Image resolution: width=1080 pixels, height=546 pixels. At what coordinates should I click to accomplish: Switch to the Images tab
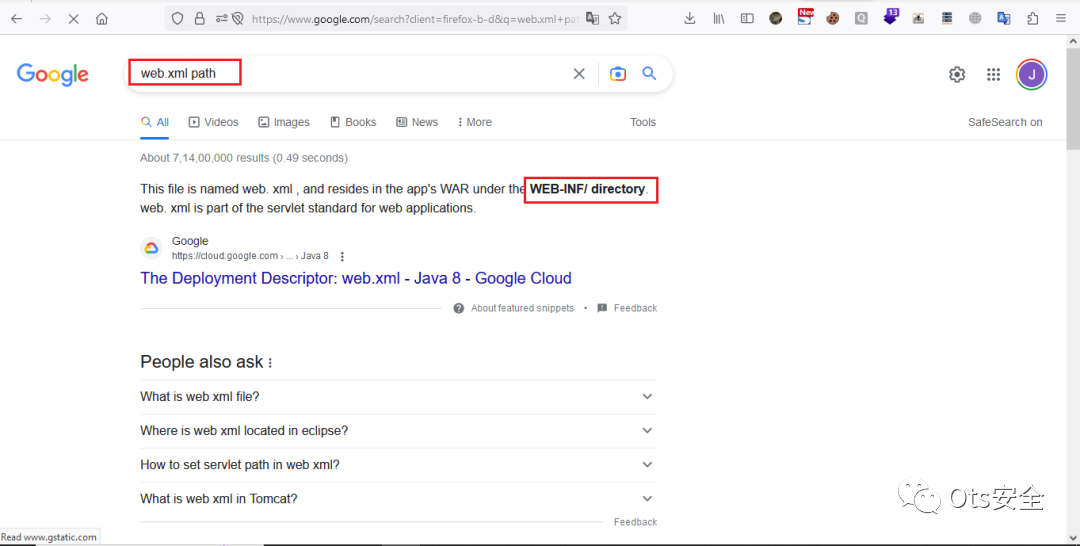[x=284, y=122]
